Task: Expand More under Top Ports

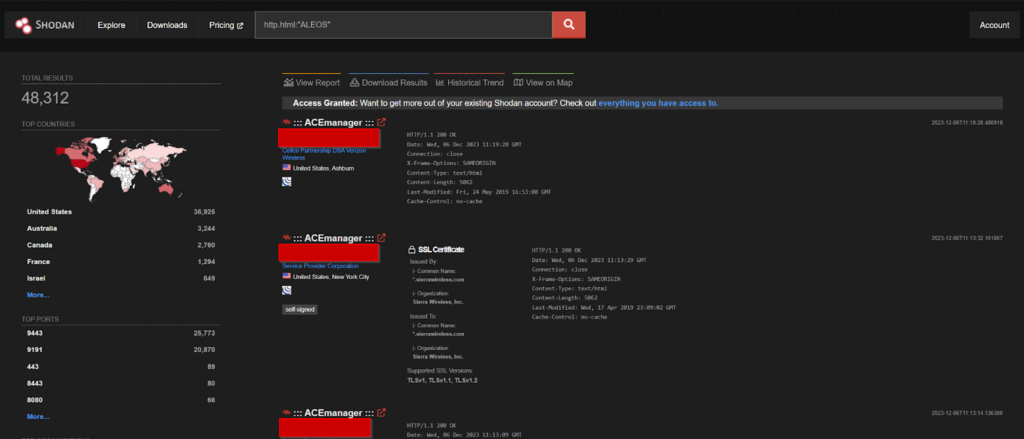Action: [x=38, y=416]
